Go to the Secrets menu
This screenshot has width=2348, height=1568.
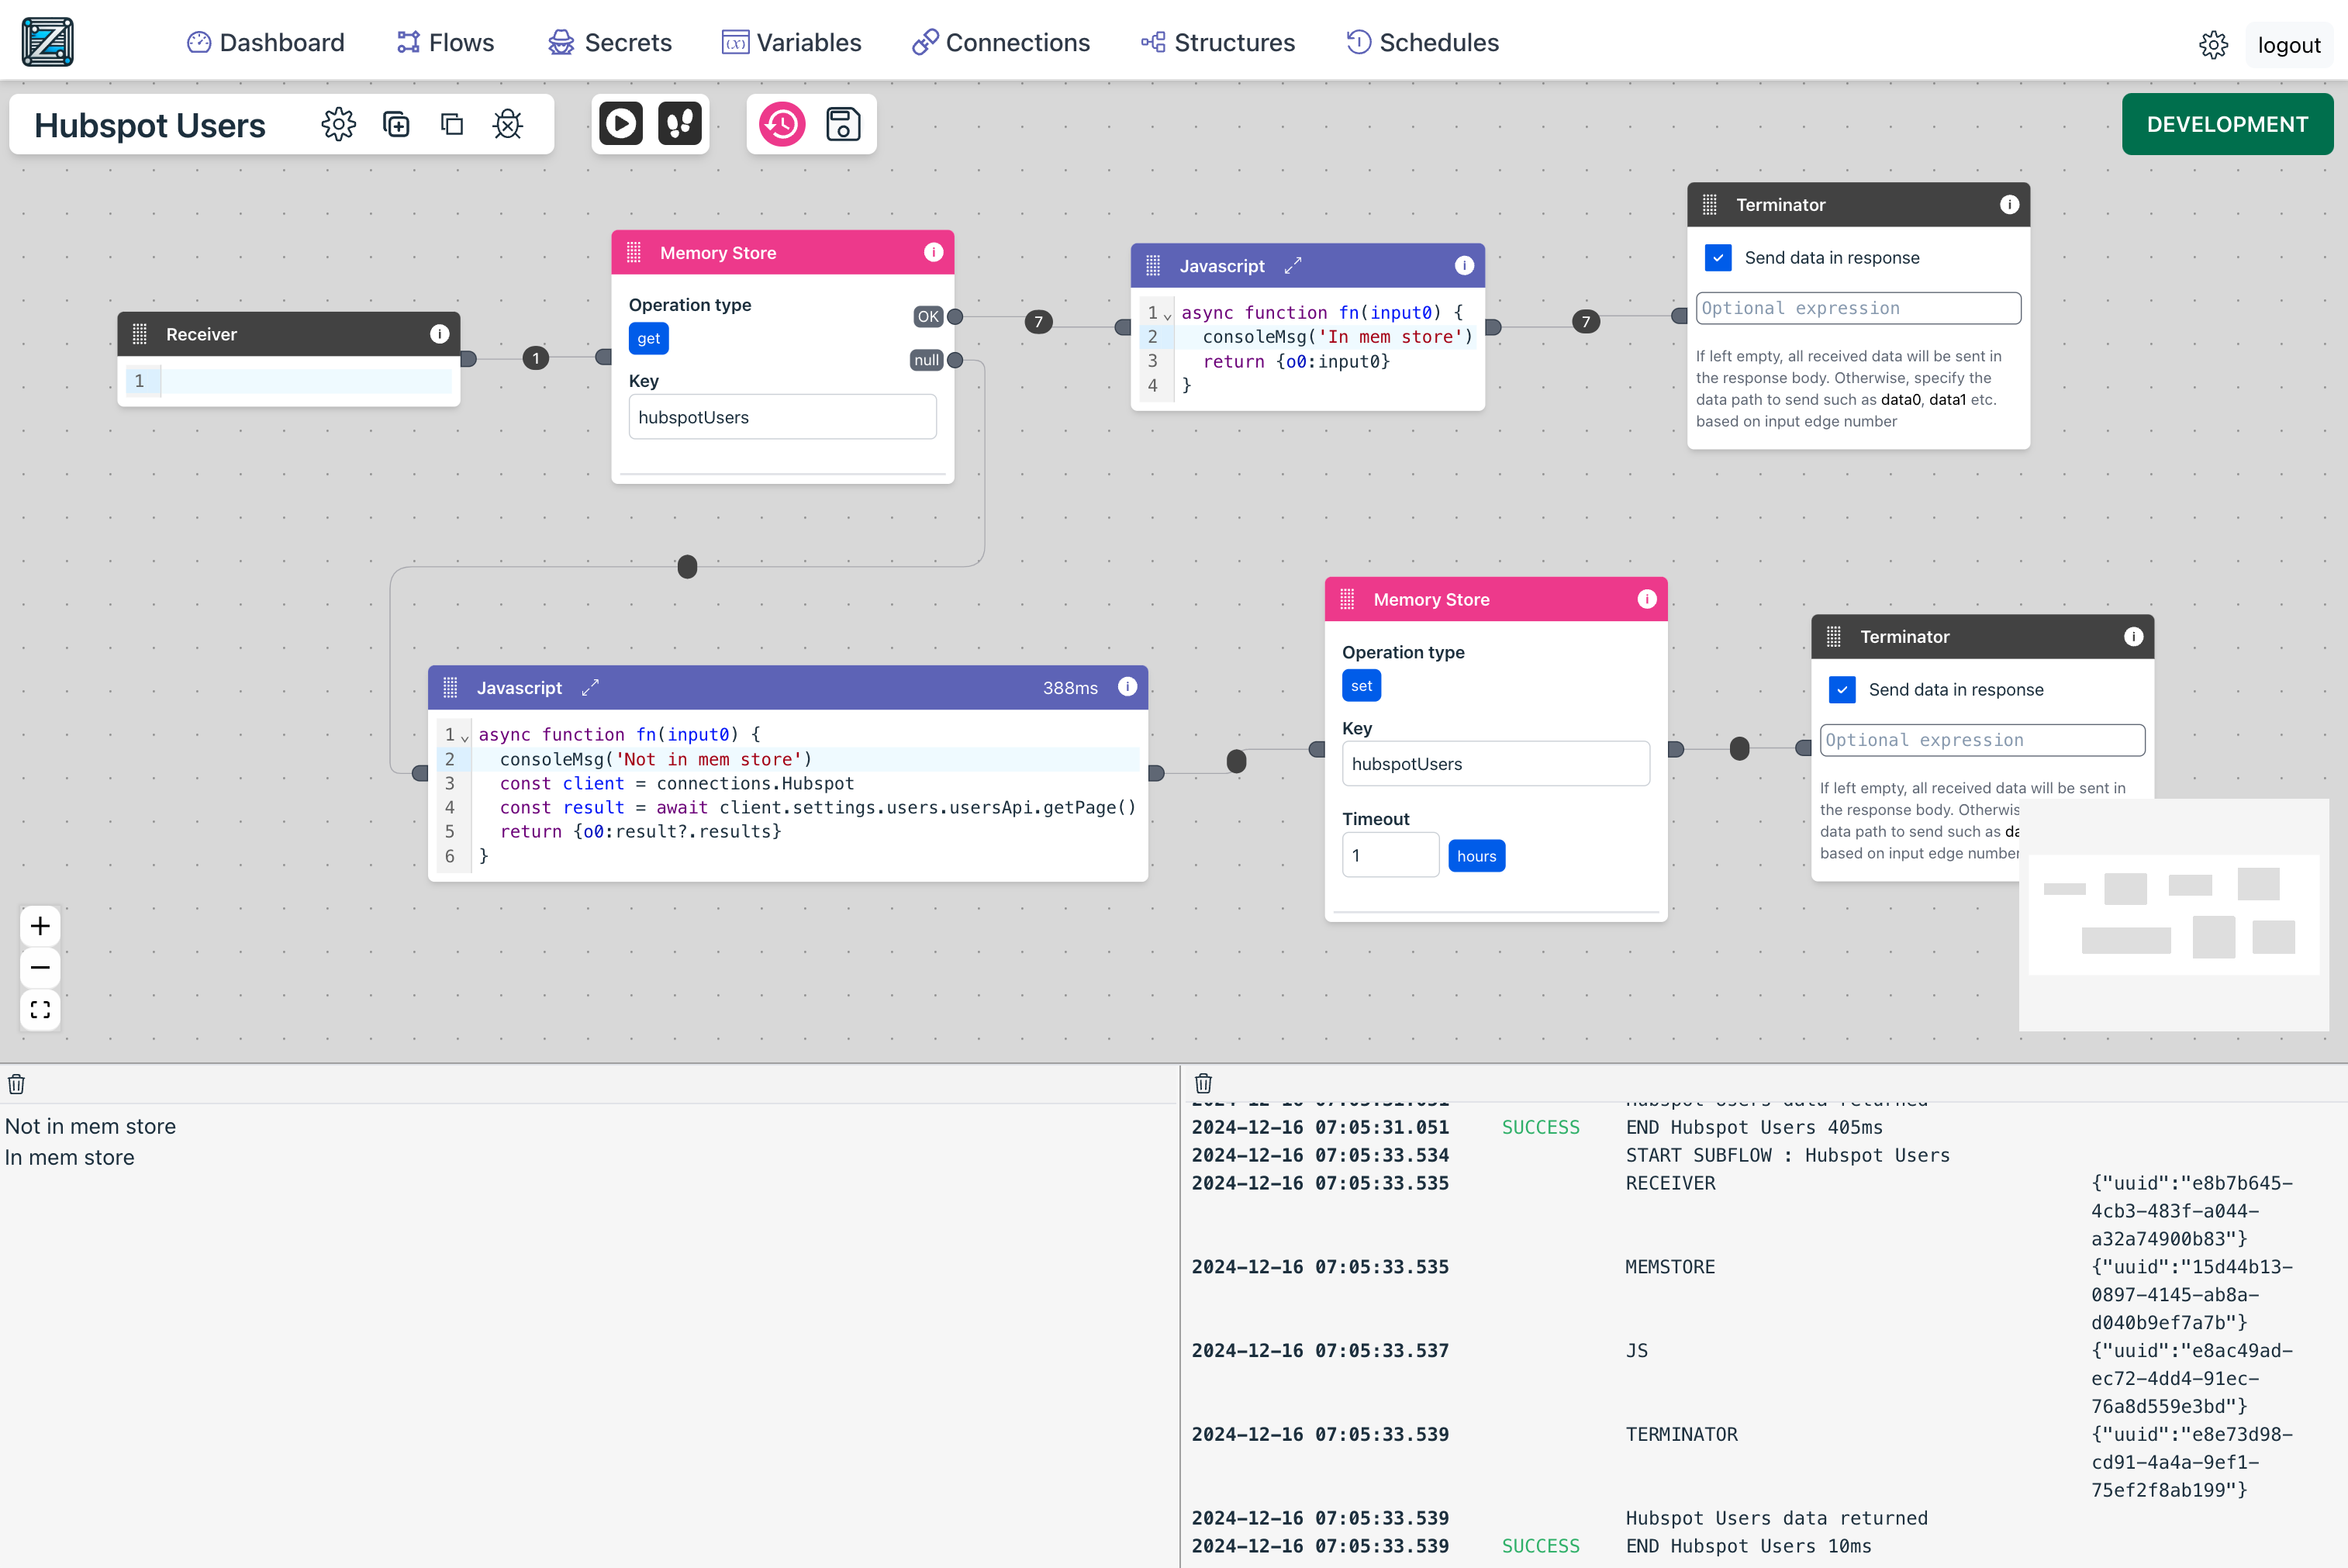pos(610,42)
